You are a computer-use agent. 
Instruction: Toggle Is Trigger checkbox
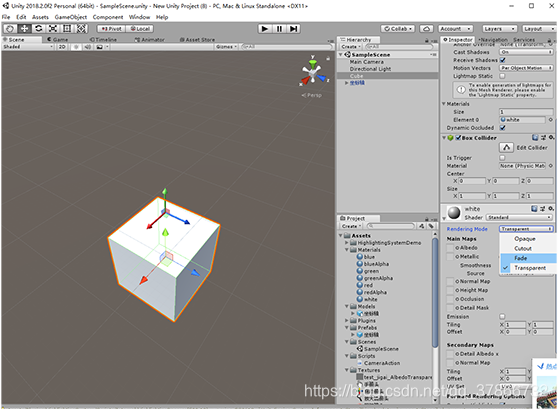click(x=502, y=158)
